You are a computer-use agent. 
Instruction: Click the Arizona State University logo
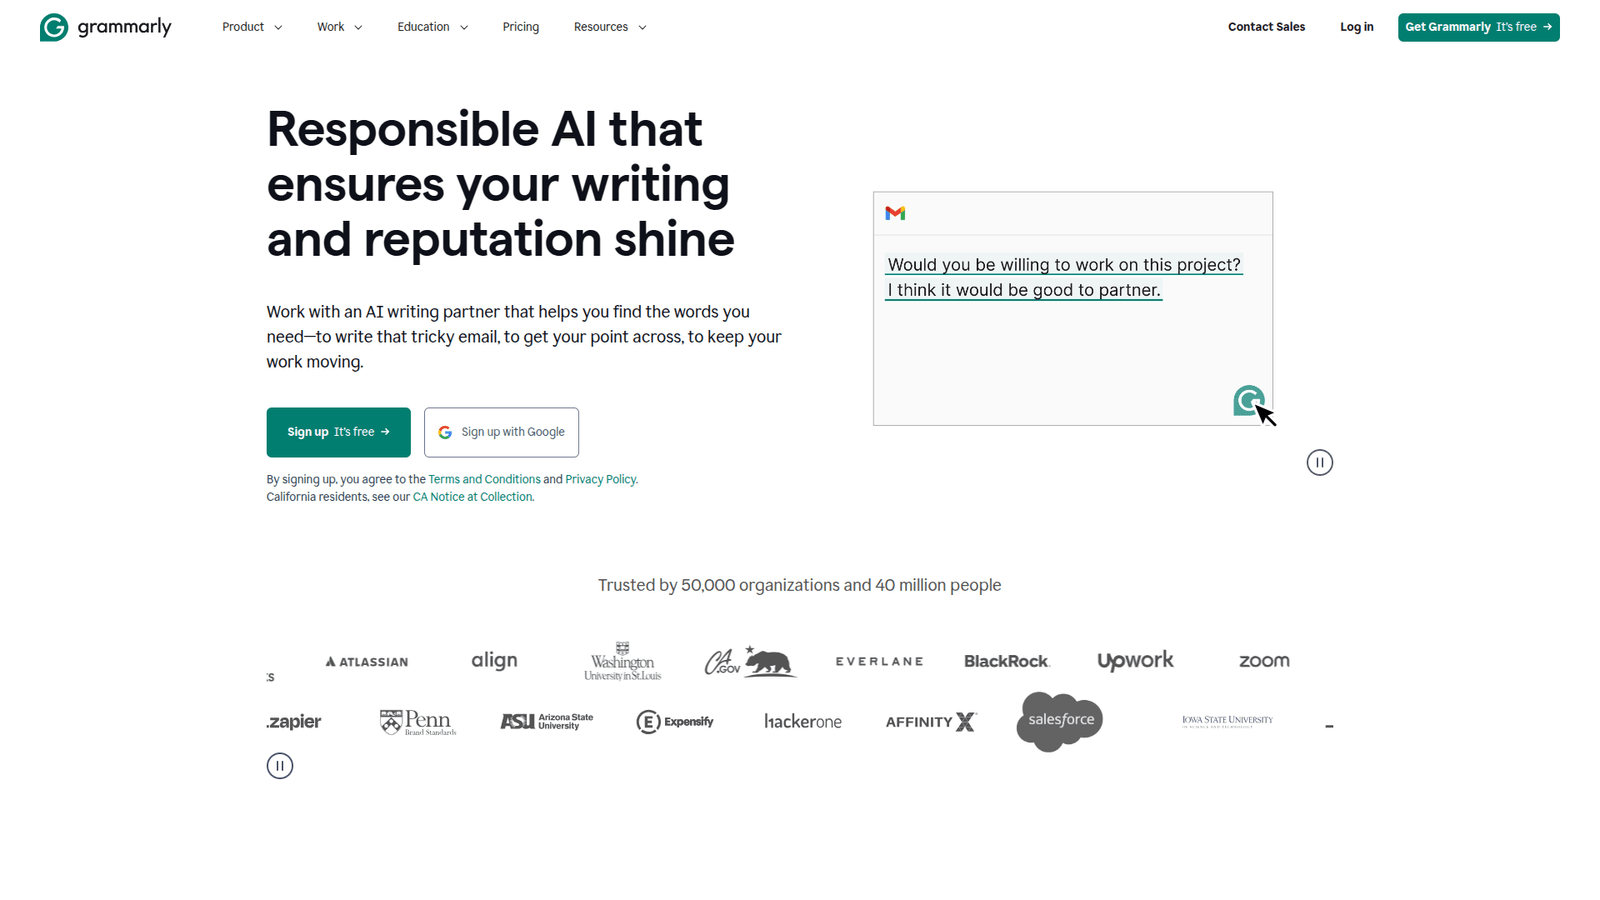pyautogui.click(x=546, y=721)
